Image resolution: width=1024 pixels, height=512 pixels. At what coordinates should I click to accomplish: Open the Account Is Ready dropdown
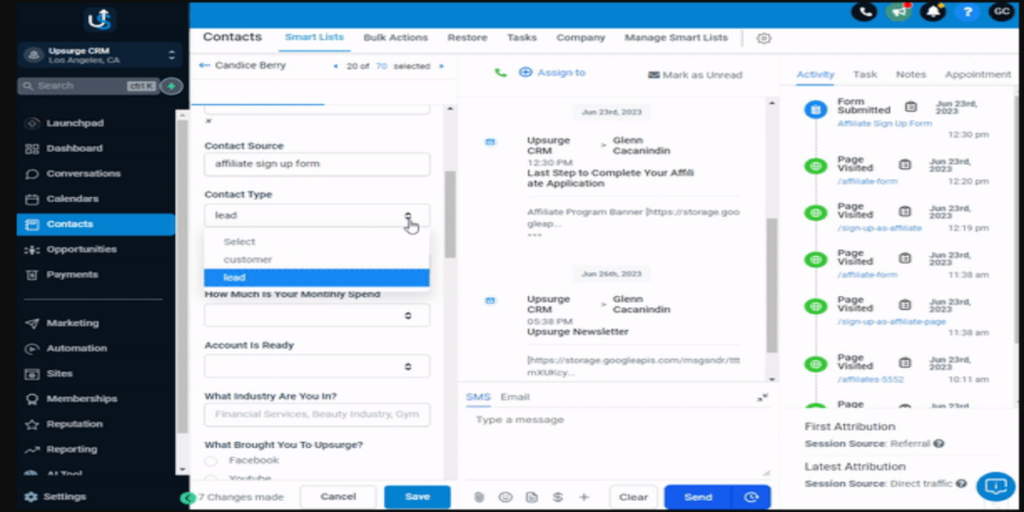317,366
